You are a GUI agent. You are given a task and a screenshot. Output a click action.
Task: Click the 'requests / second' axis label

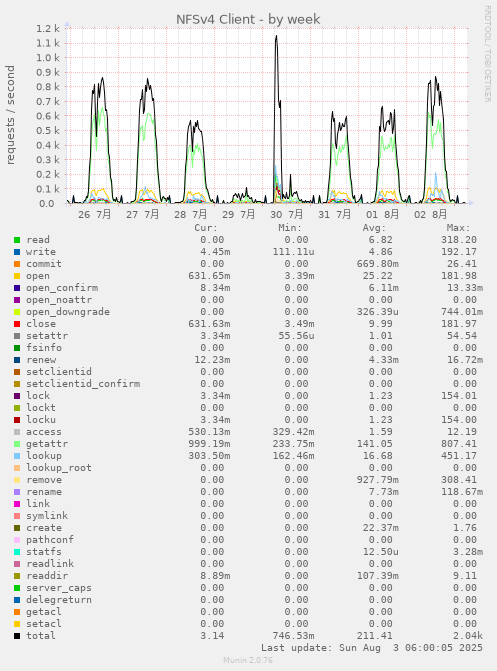pos(10,115)
